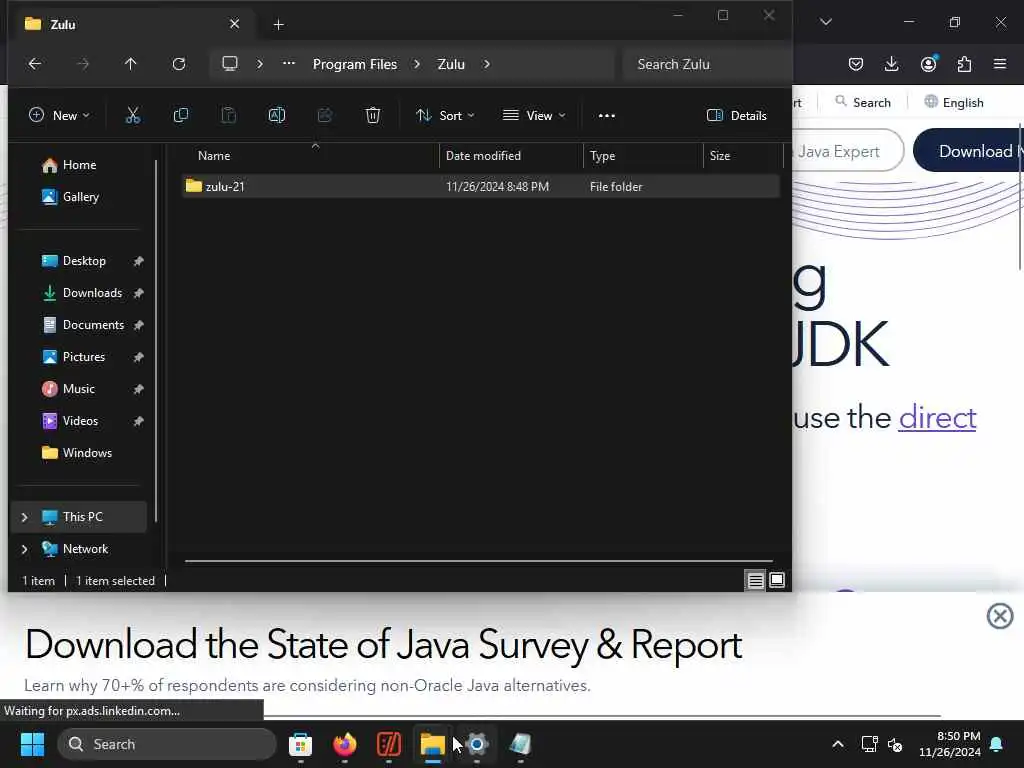
Task: Switch to details list view icon
Action: coord(756,580)
